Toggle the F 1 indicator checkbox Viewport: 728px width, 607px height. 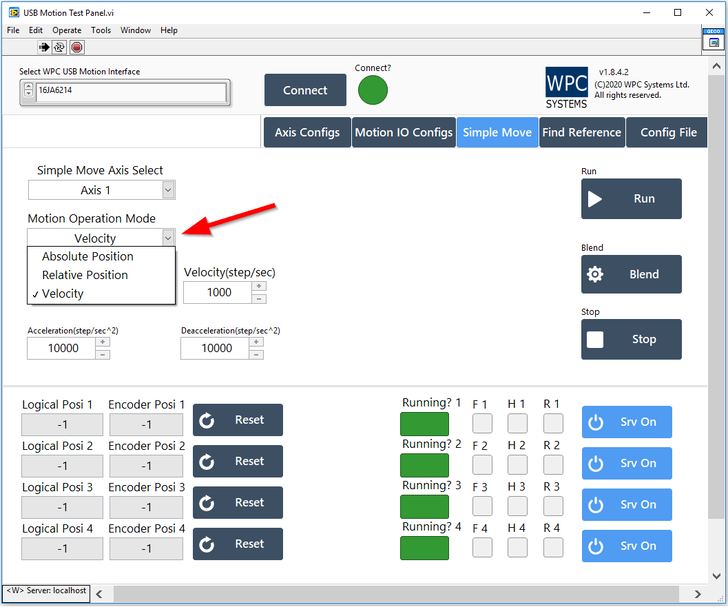(482, 423)
